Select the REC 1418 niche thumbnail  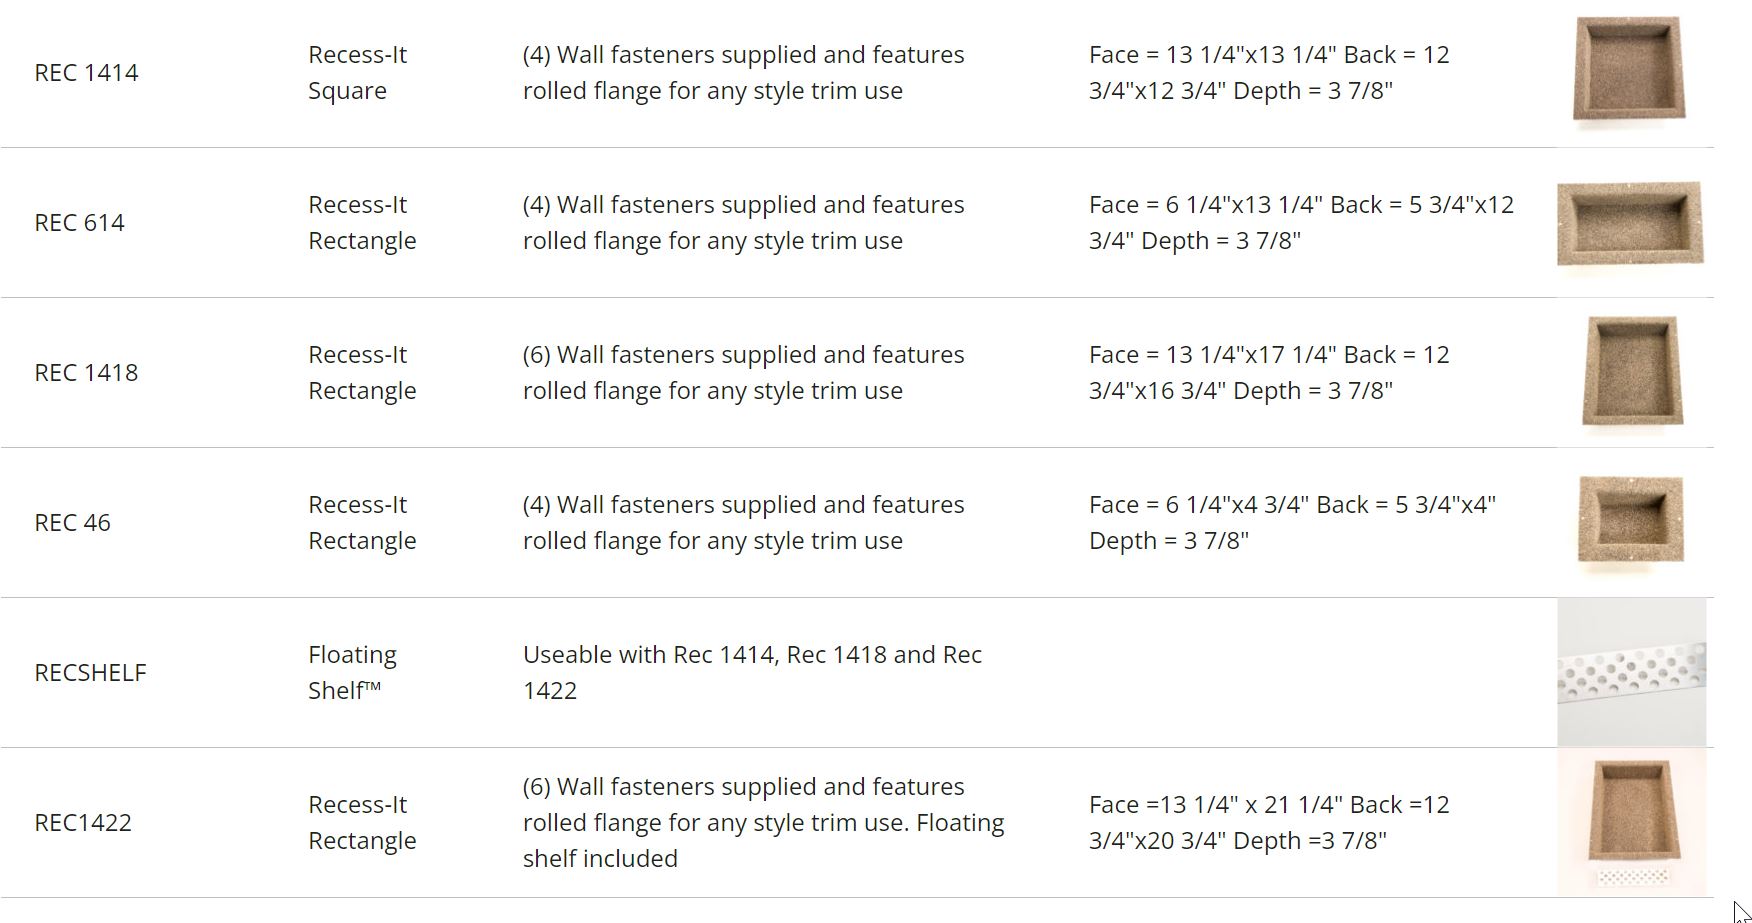pyautogui.click(x=1632, y=371)
